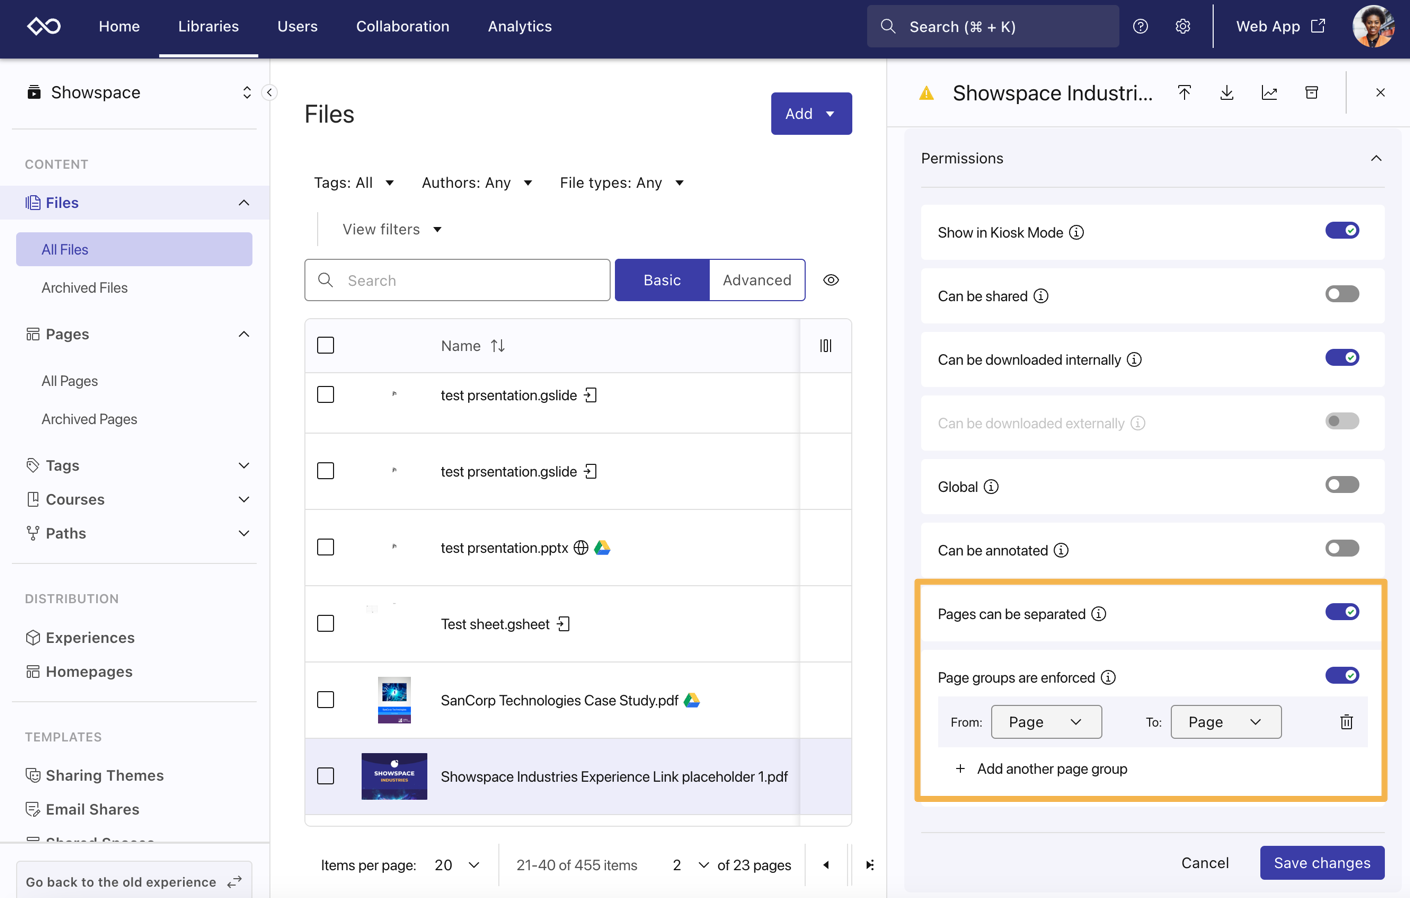The height and width of the screenshot is (898, 1410).
Task: Toggle Page groups are enforced switch
Action: [x=1342, y=676]
